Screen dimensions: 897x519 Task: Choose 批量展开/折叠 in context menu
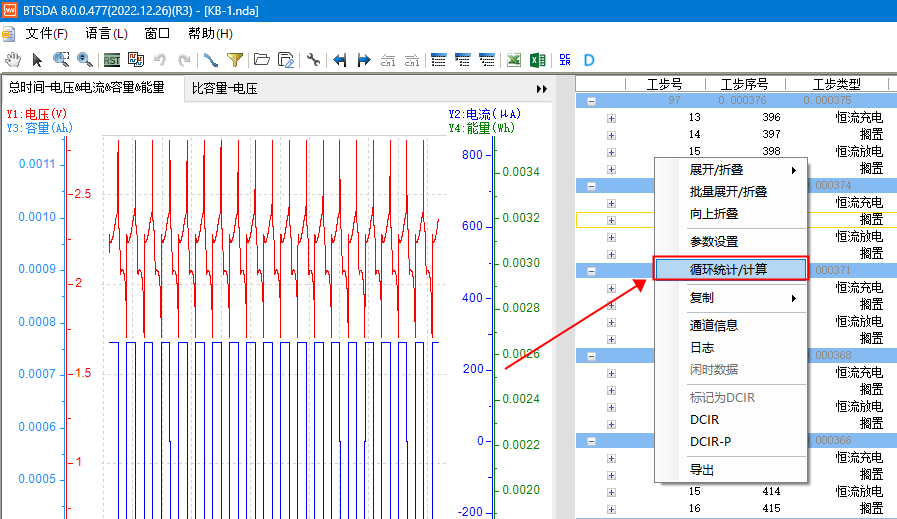pyautogui.click(x=731, y=192)
